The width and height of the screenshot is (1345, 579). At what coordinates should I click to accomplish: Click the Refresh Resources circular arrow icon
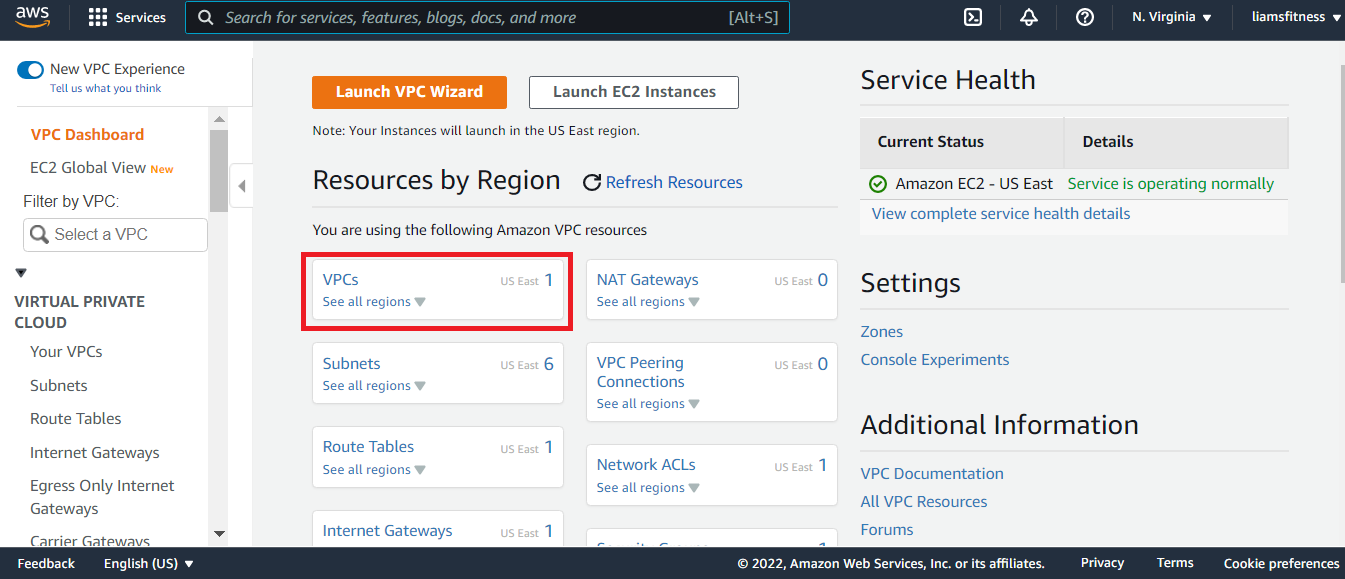(x=592, y=182)
